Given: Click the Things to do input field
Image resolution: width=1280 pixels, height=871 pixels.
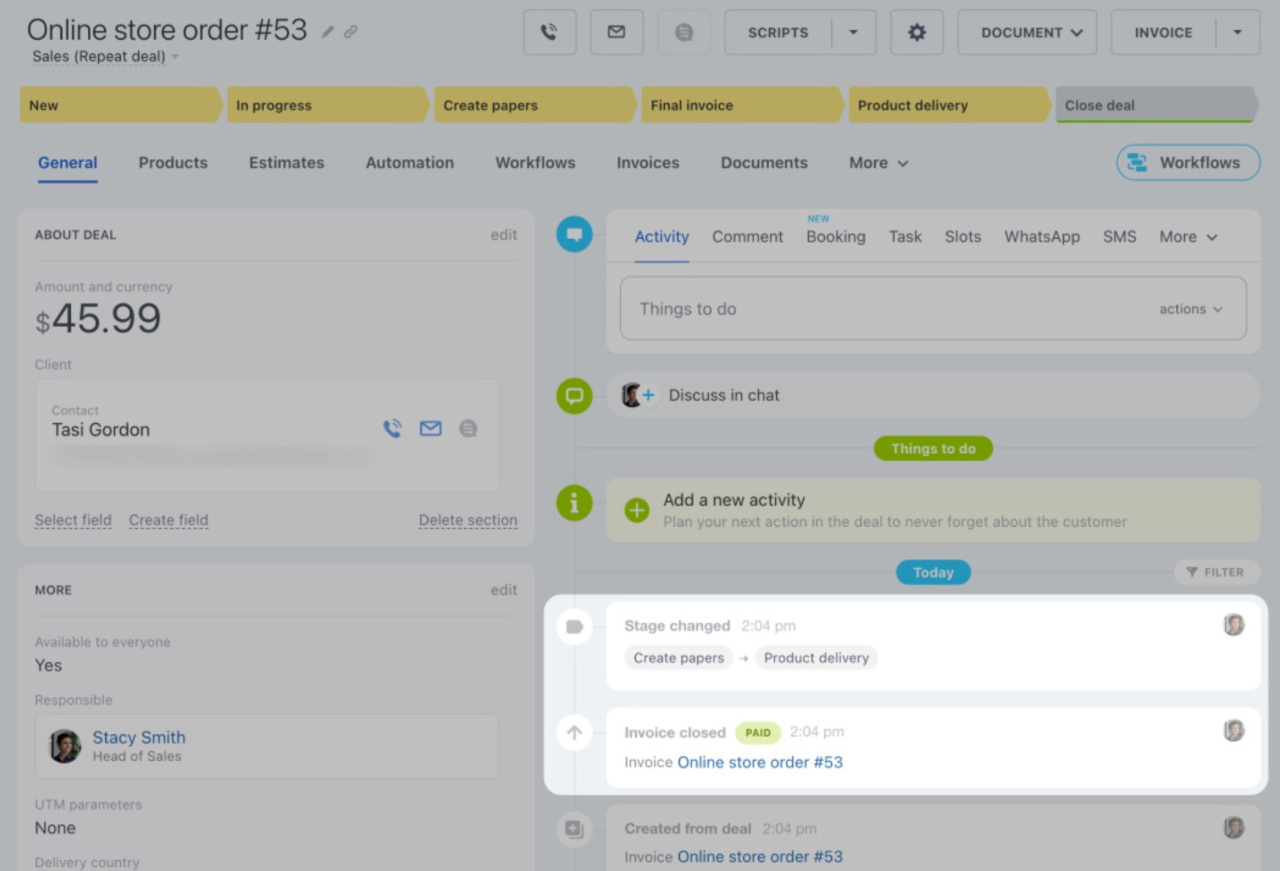Looking at the screenshot, I should click(880, 309).
